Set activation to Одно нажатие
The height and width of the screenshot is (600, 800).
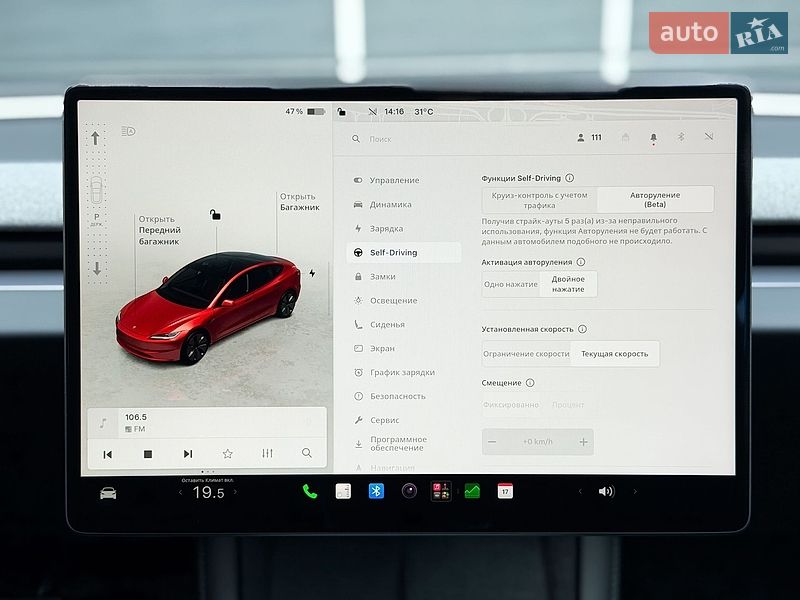tap(510, 284)
